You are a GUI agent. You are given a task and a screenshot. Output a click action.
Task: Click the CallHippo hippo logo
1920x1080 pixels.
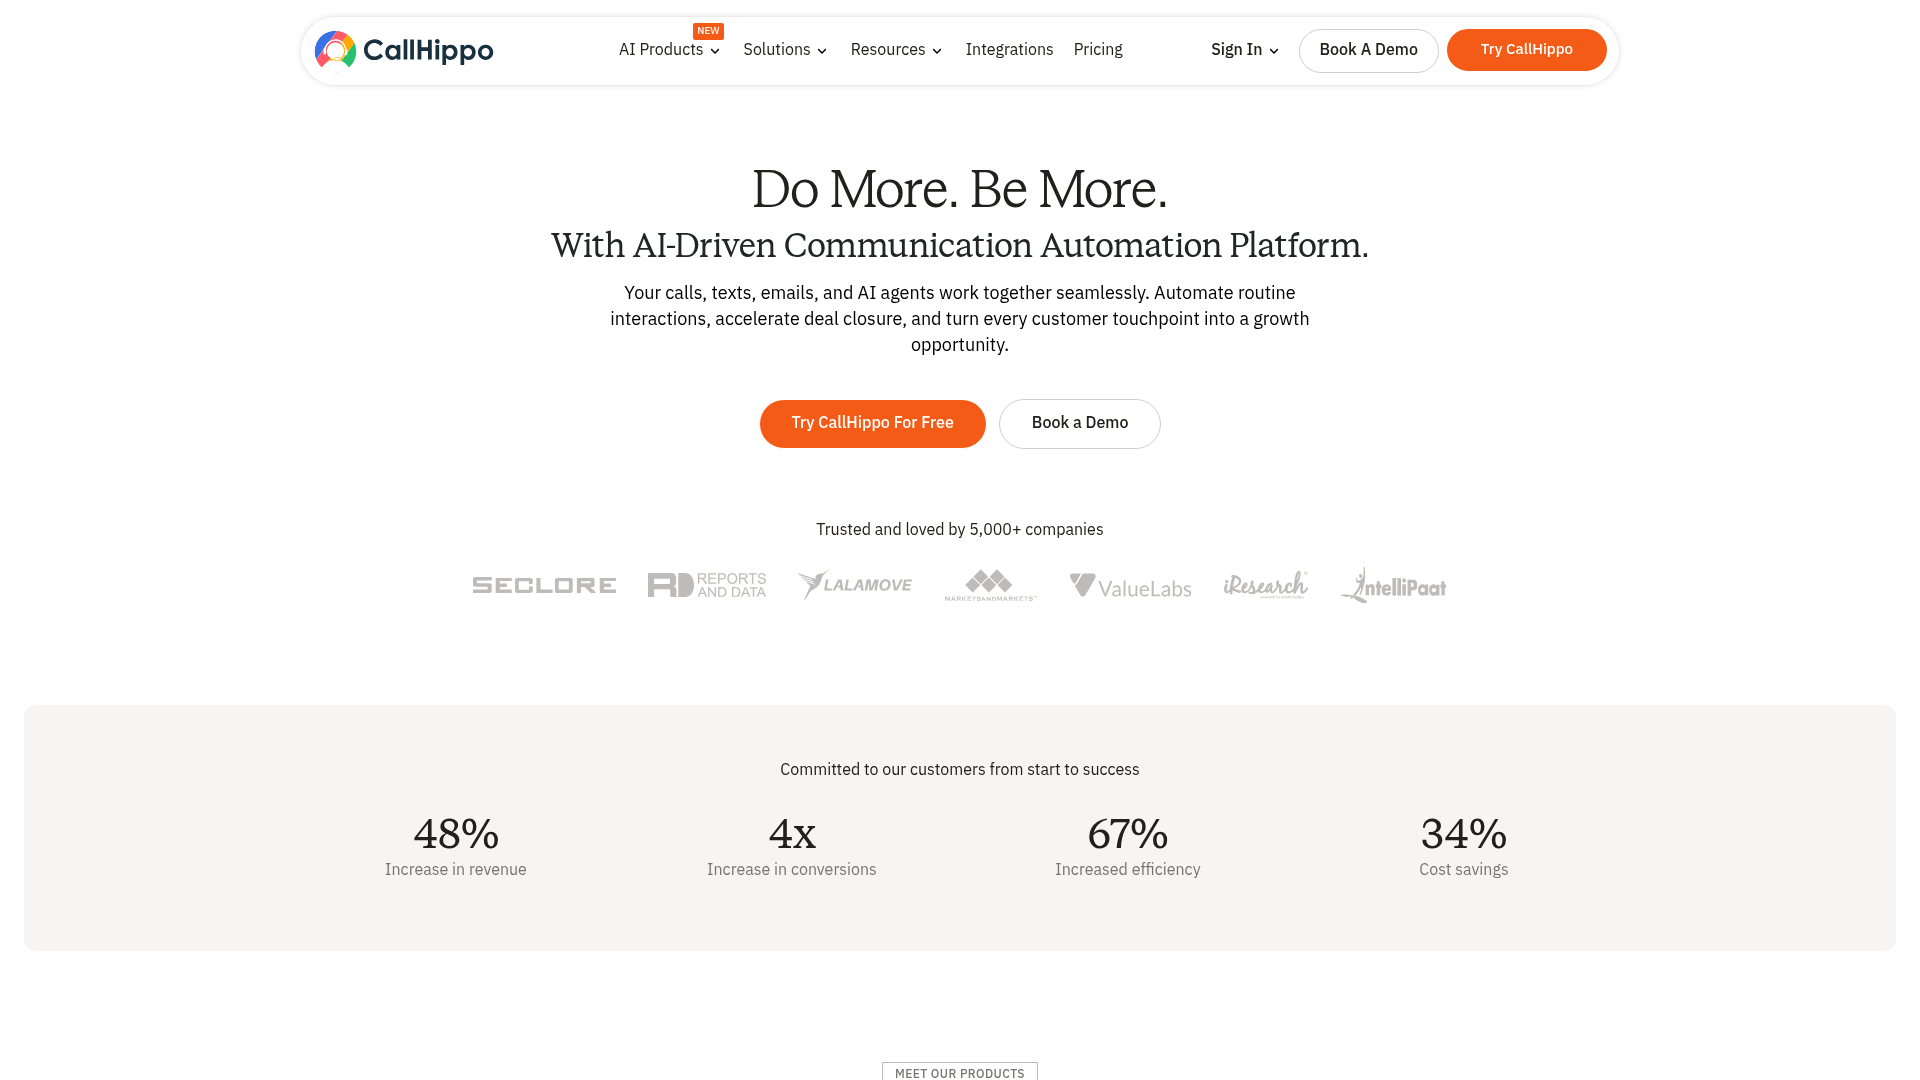coord(334,49)
